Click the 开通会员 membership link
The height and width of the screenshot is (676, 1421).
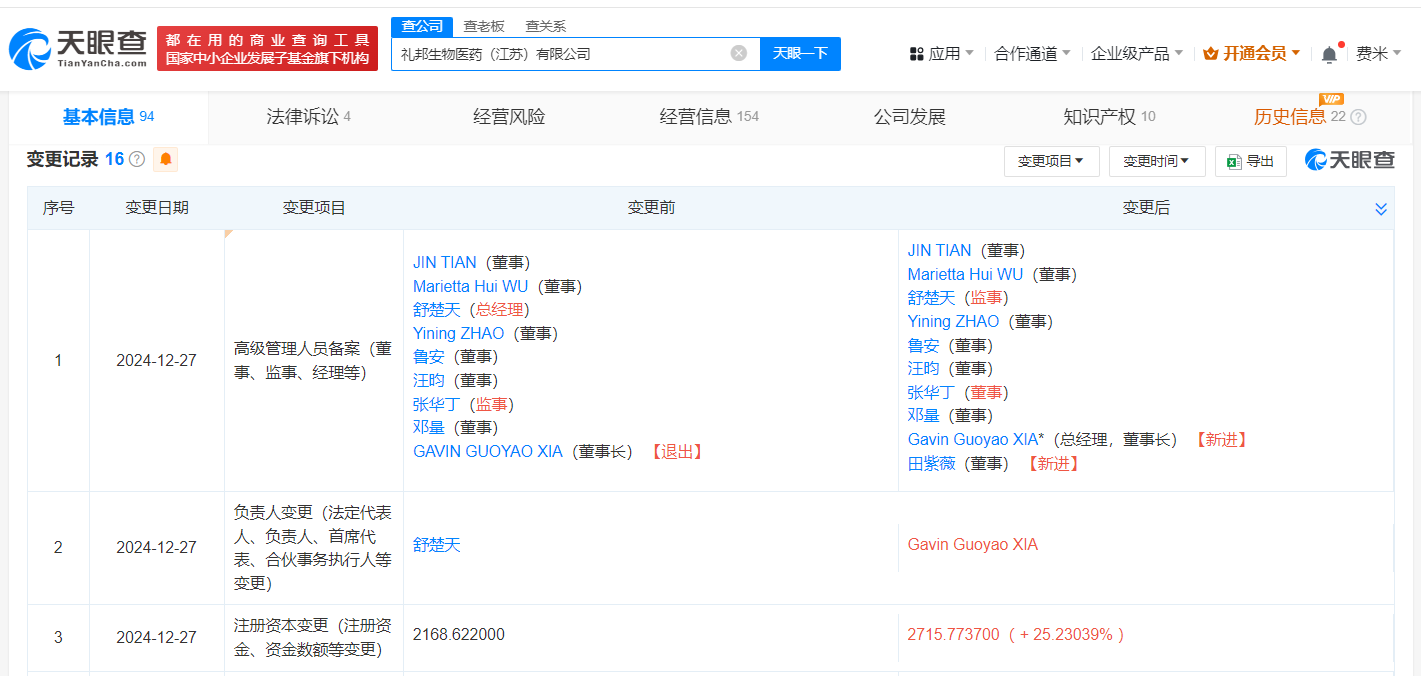coord(1251,54)
